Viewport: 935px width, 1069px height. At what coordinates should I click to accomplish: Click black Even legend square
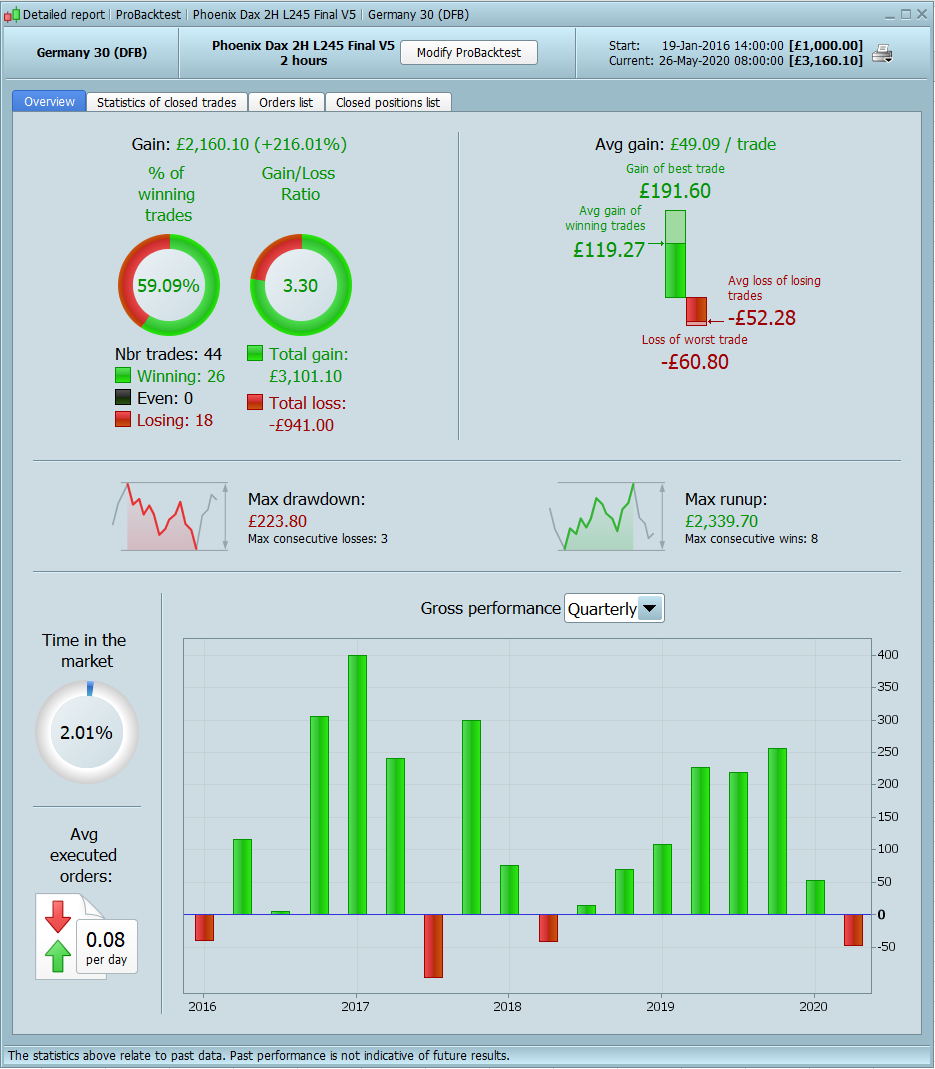tap(123, 397)
